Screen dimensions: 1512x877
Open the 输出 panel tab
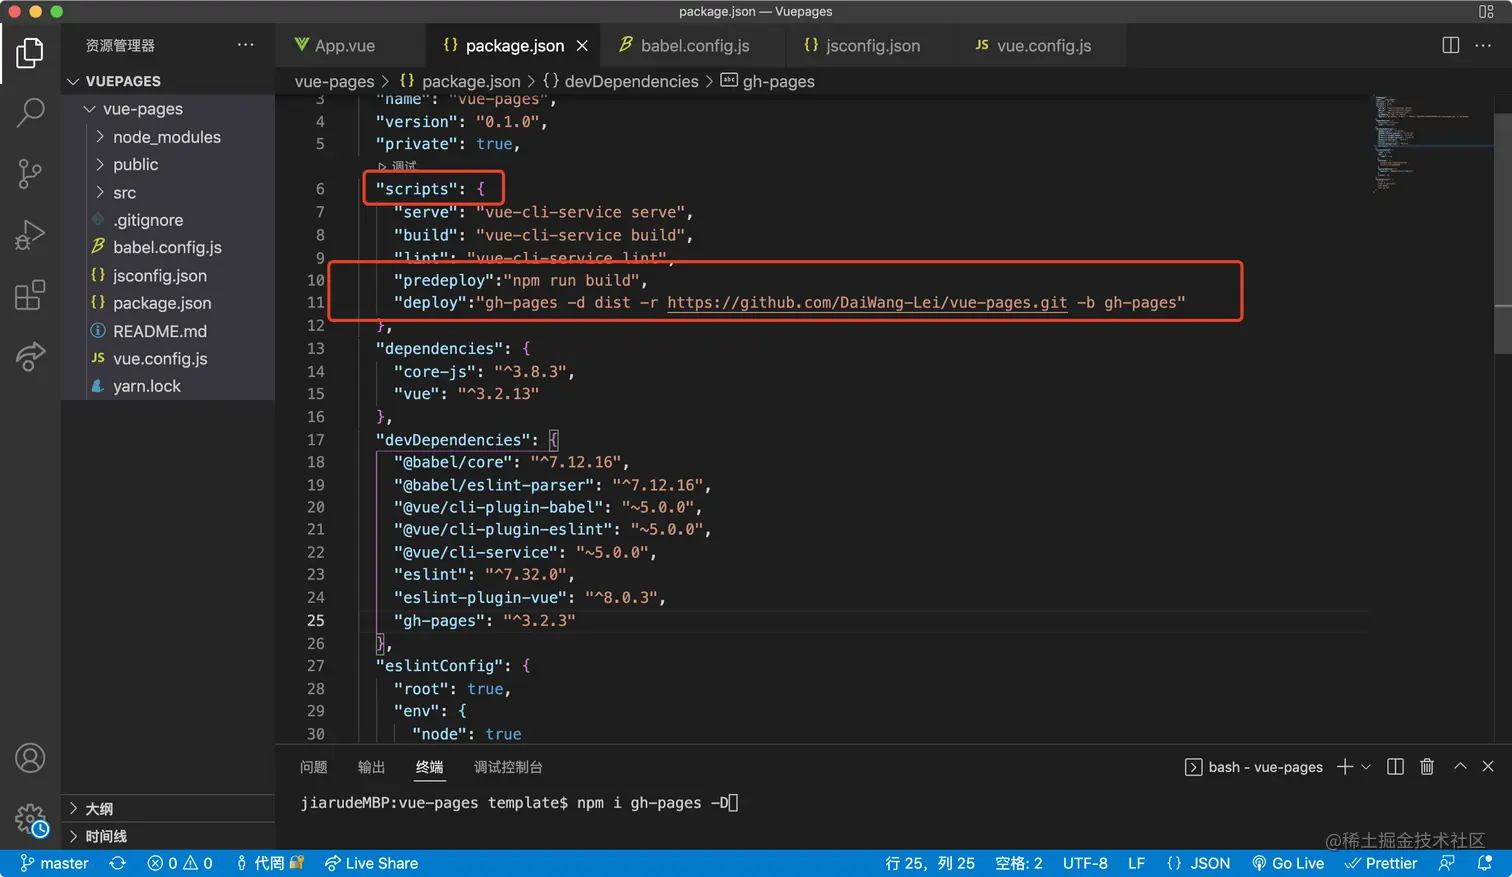372,767
